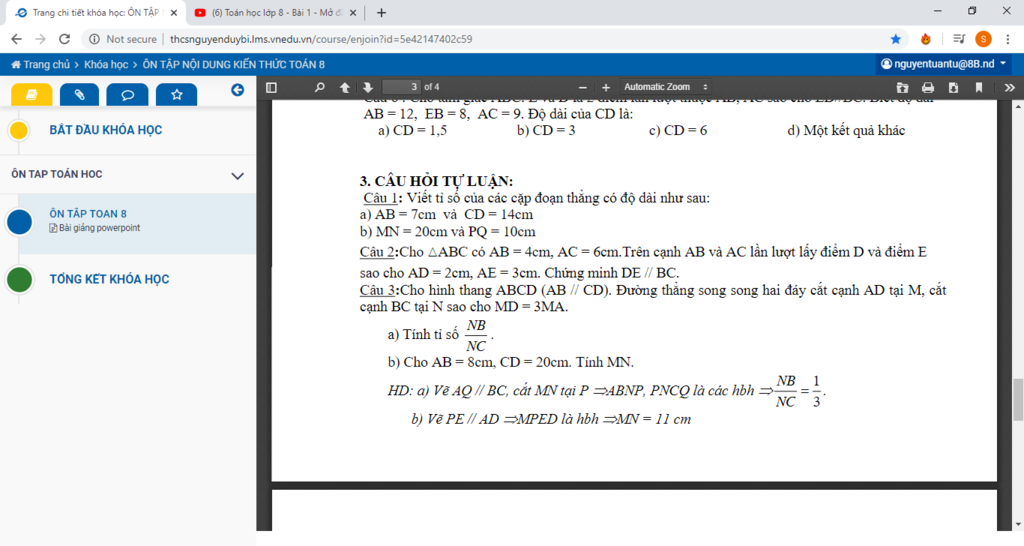1024x546 pixels.
Task: Click the Câu 1 heading text
Action: coord(380,198)
